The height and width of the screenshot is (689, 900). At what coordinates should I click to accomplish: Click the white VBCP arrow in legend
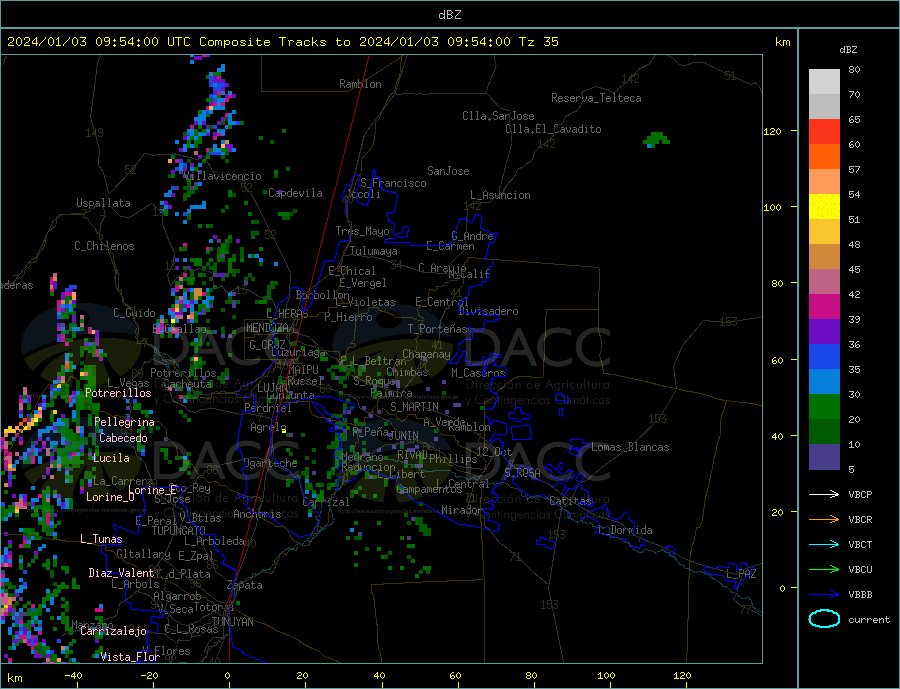(x=824, y=494)
